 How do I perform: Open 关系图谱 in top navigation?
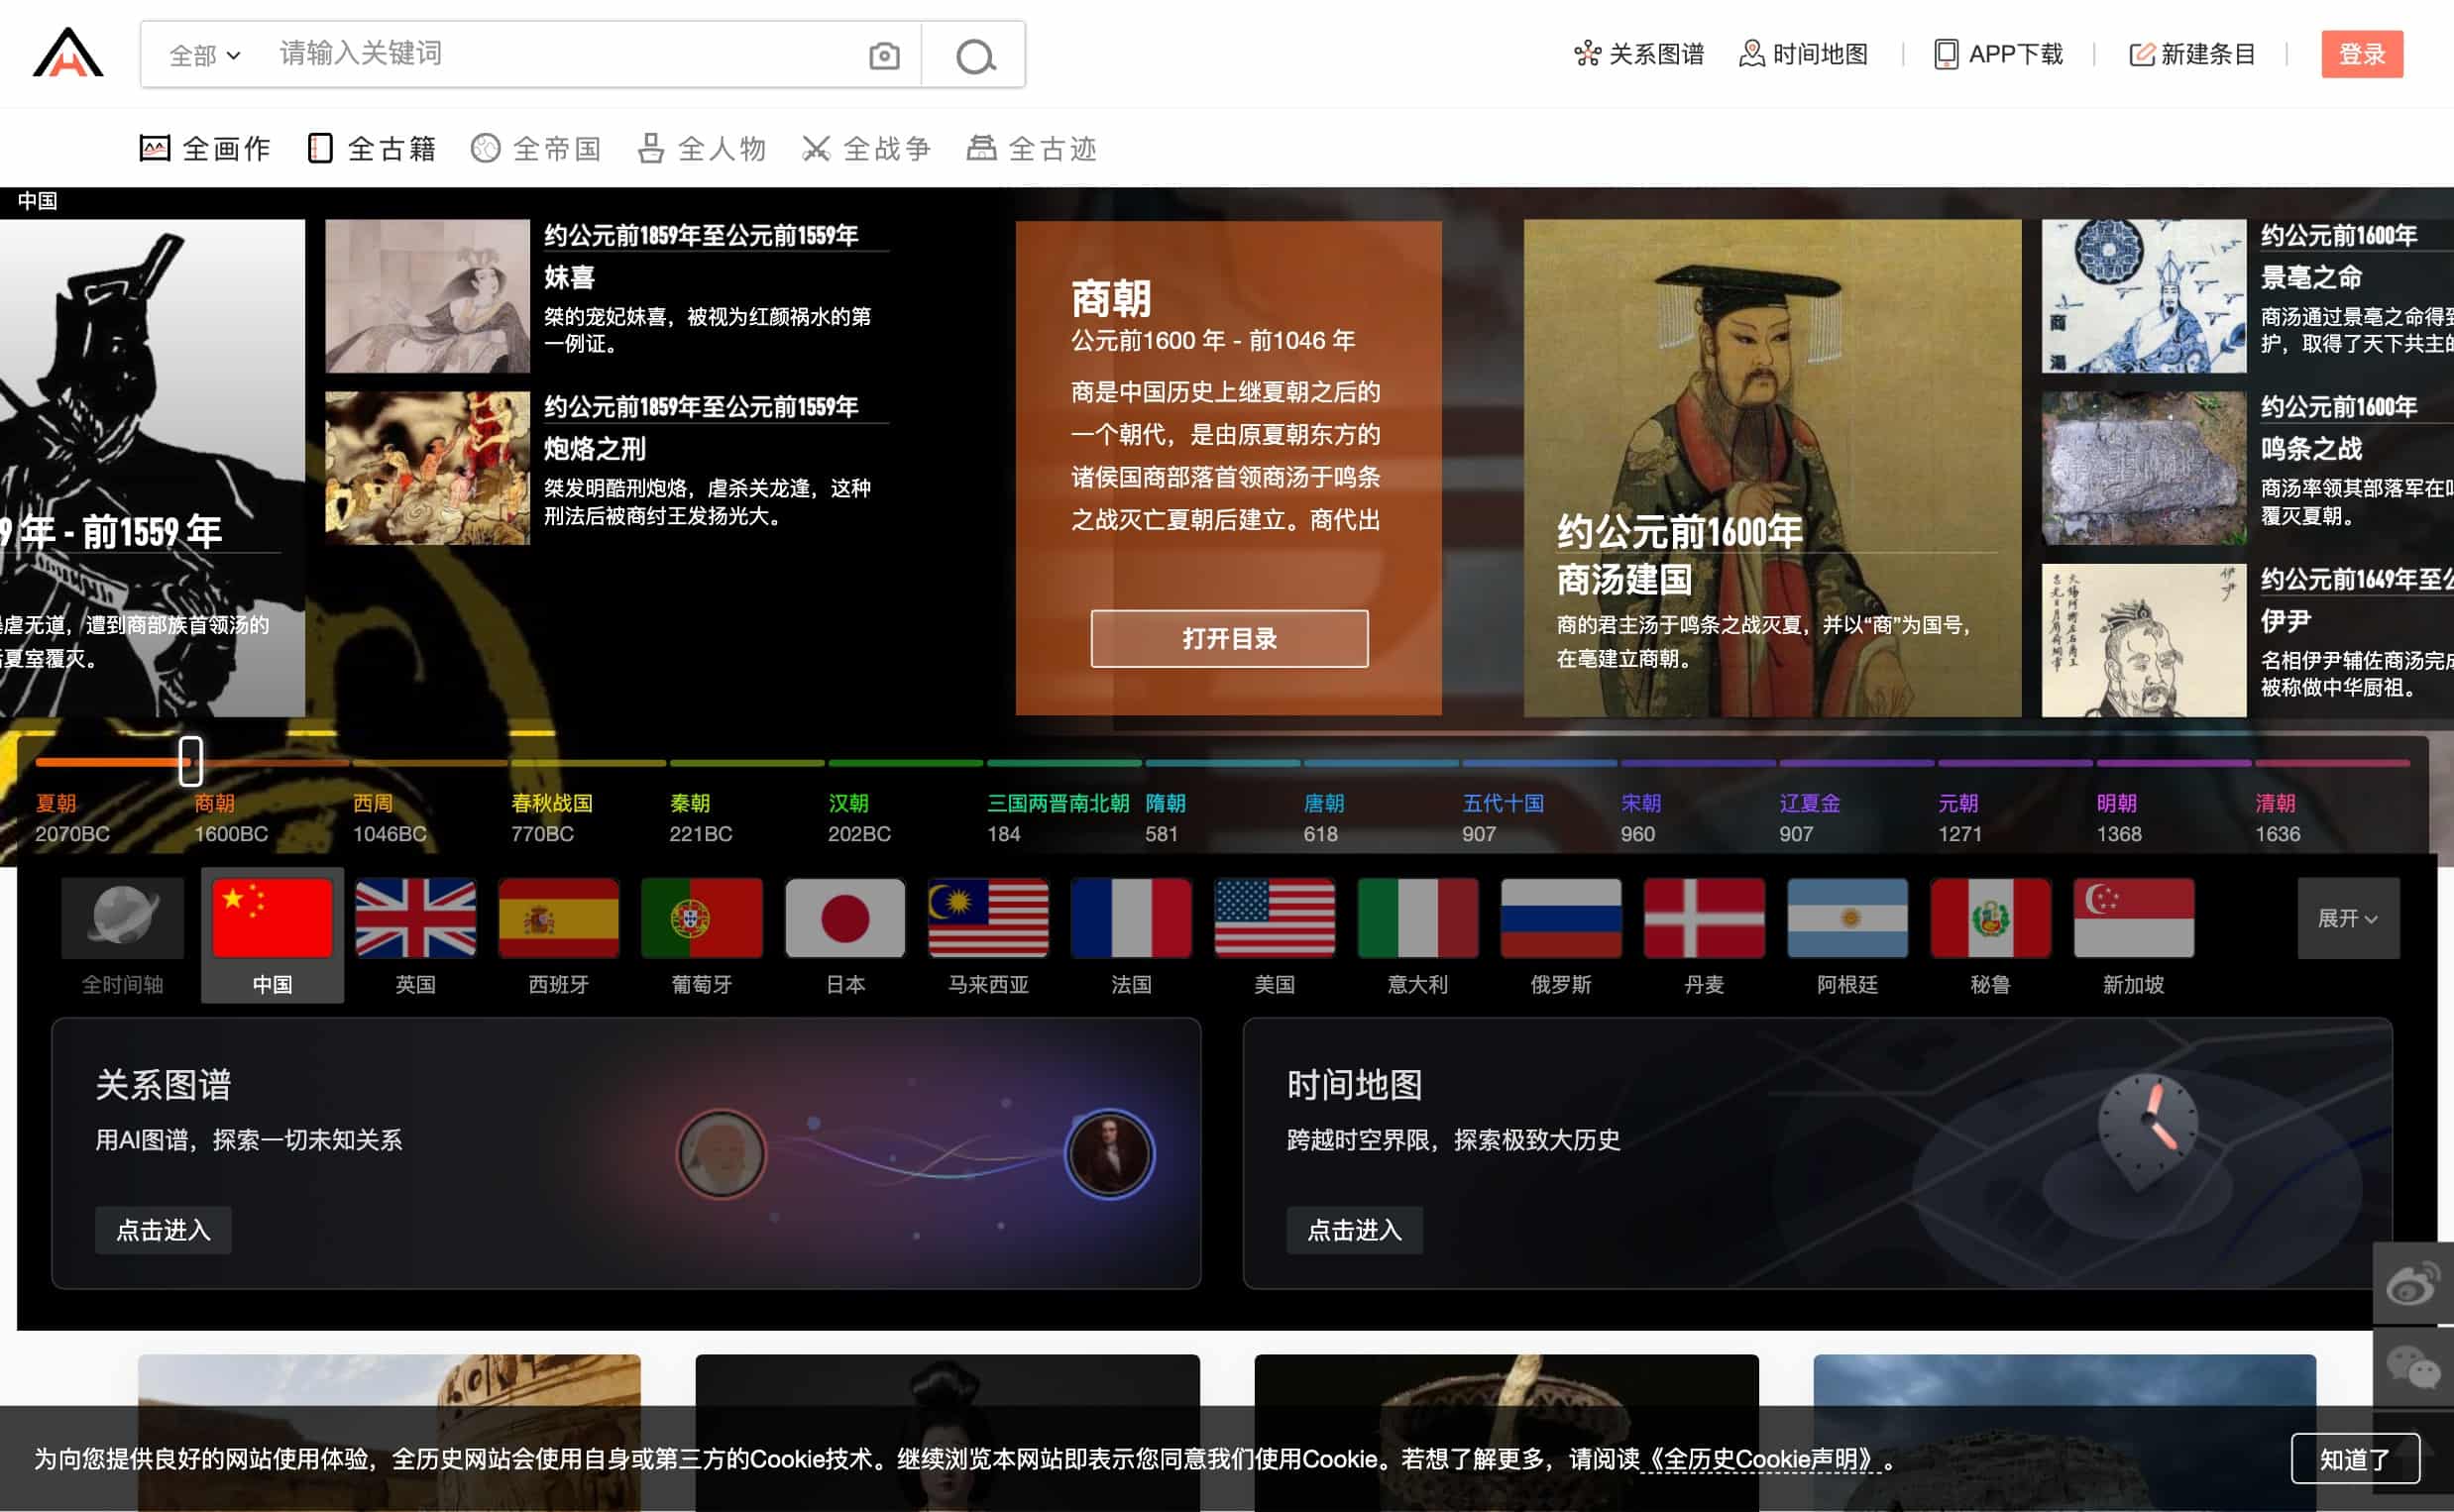pyautogui.click(x=1639, y=54)
